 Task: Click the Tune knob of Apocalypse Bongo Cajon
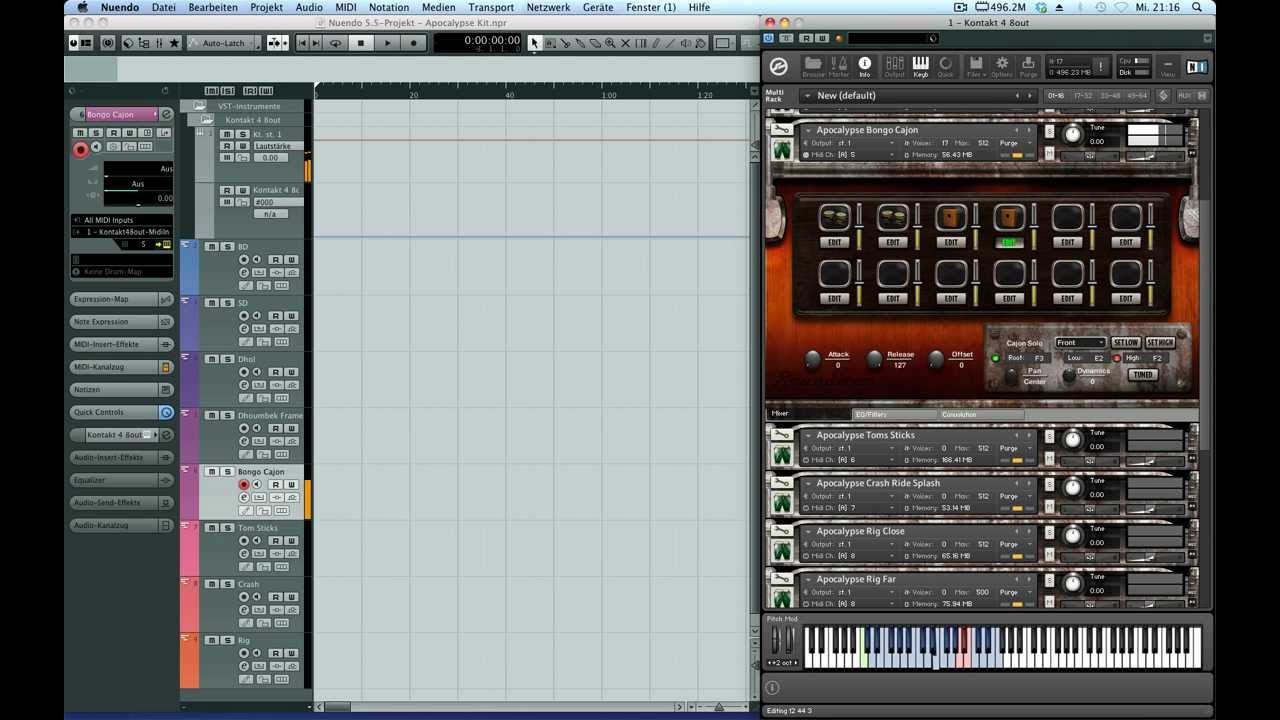1072,134
